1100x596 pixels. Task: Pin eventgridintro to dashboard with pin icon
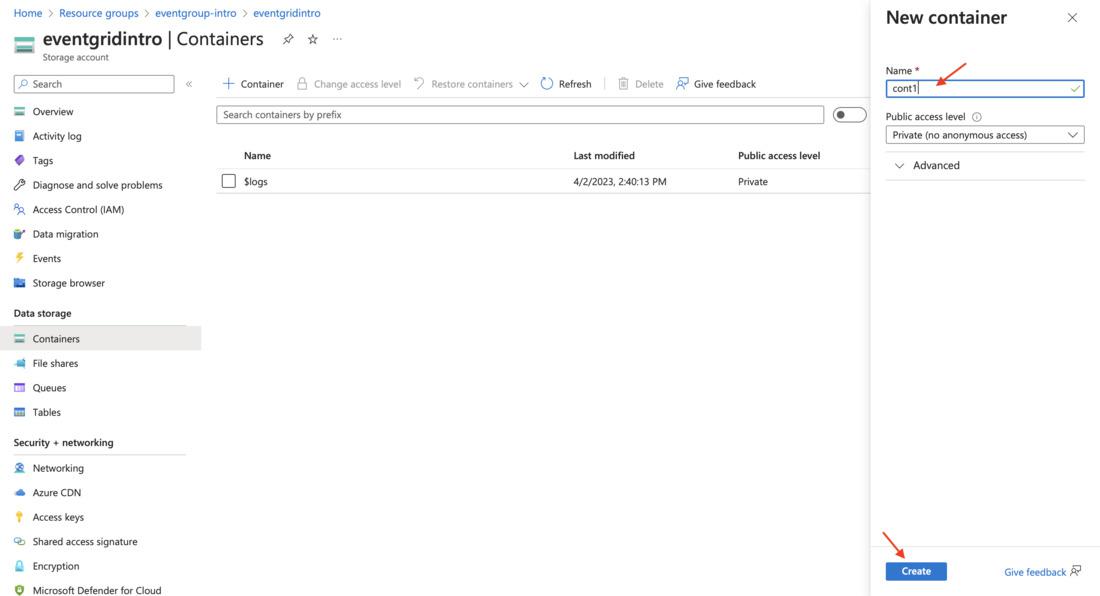pos(288,39)
